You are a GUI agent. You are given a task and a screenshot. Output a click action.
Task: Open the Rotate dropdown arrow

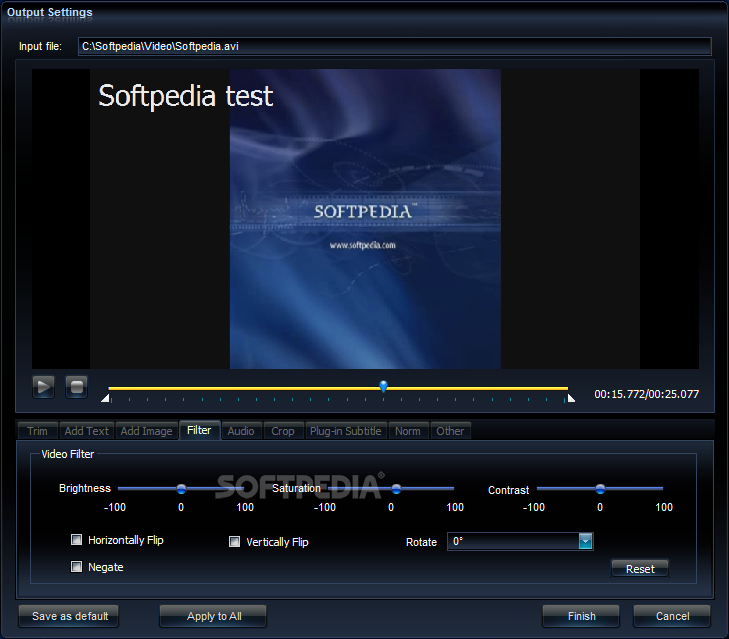585,541
